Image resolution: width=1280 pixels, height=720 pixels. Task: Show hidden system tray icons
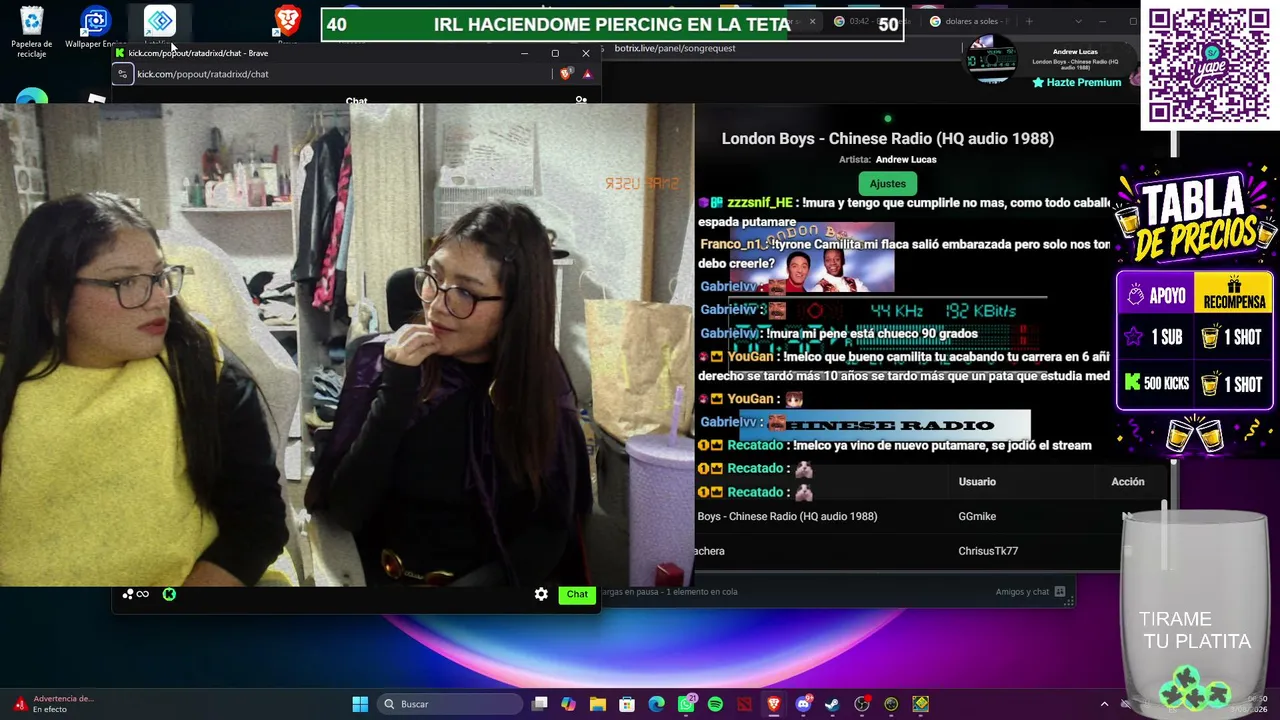pos(1104,704)
